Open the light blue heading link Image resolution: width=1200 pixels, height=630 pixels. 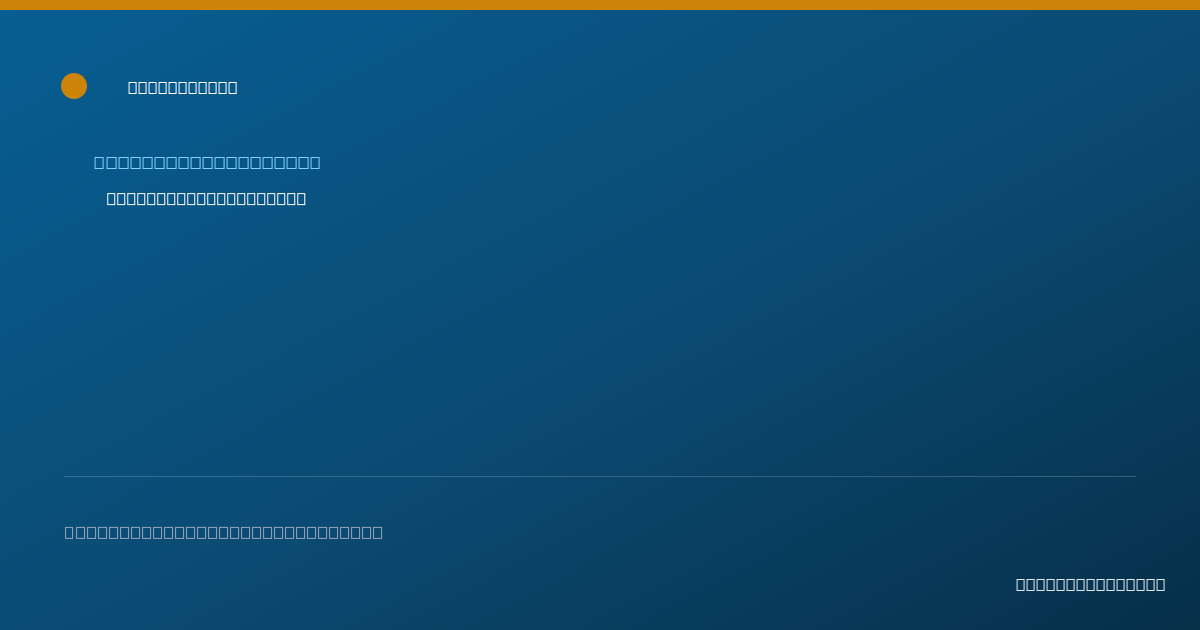pos(207,163)
